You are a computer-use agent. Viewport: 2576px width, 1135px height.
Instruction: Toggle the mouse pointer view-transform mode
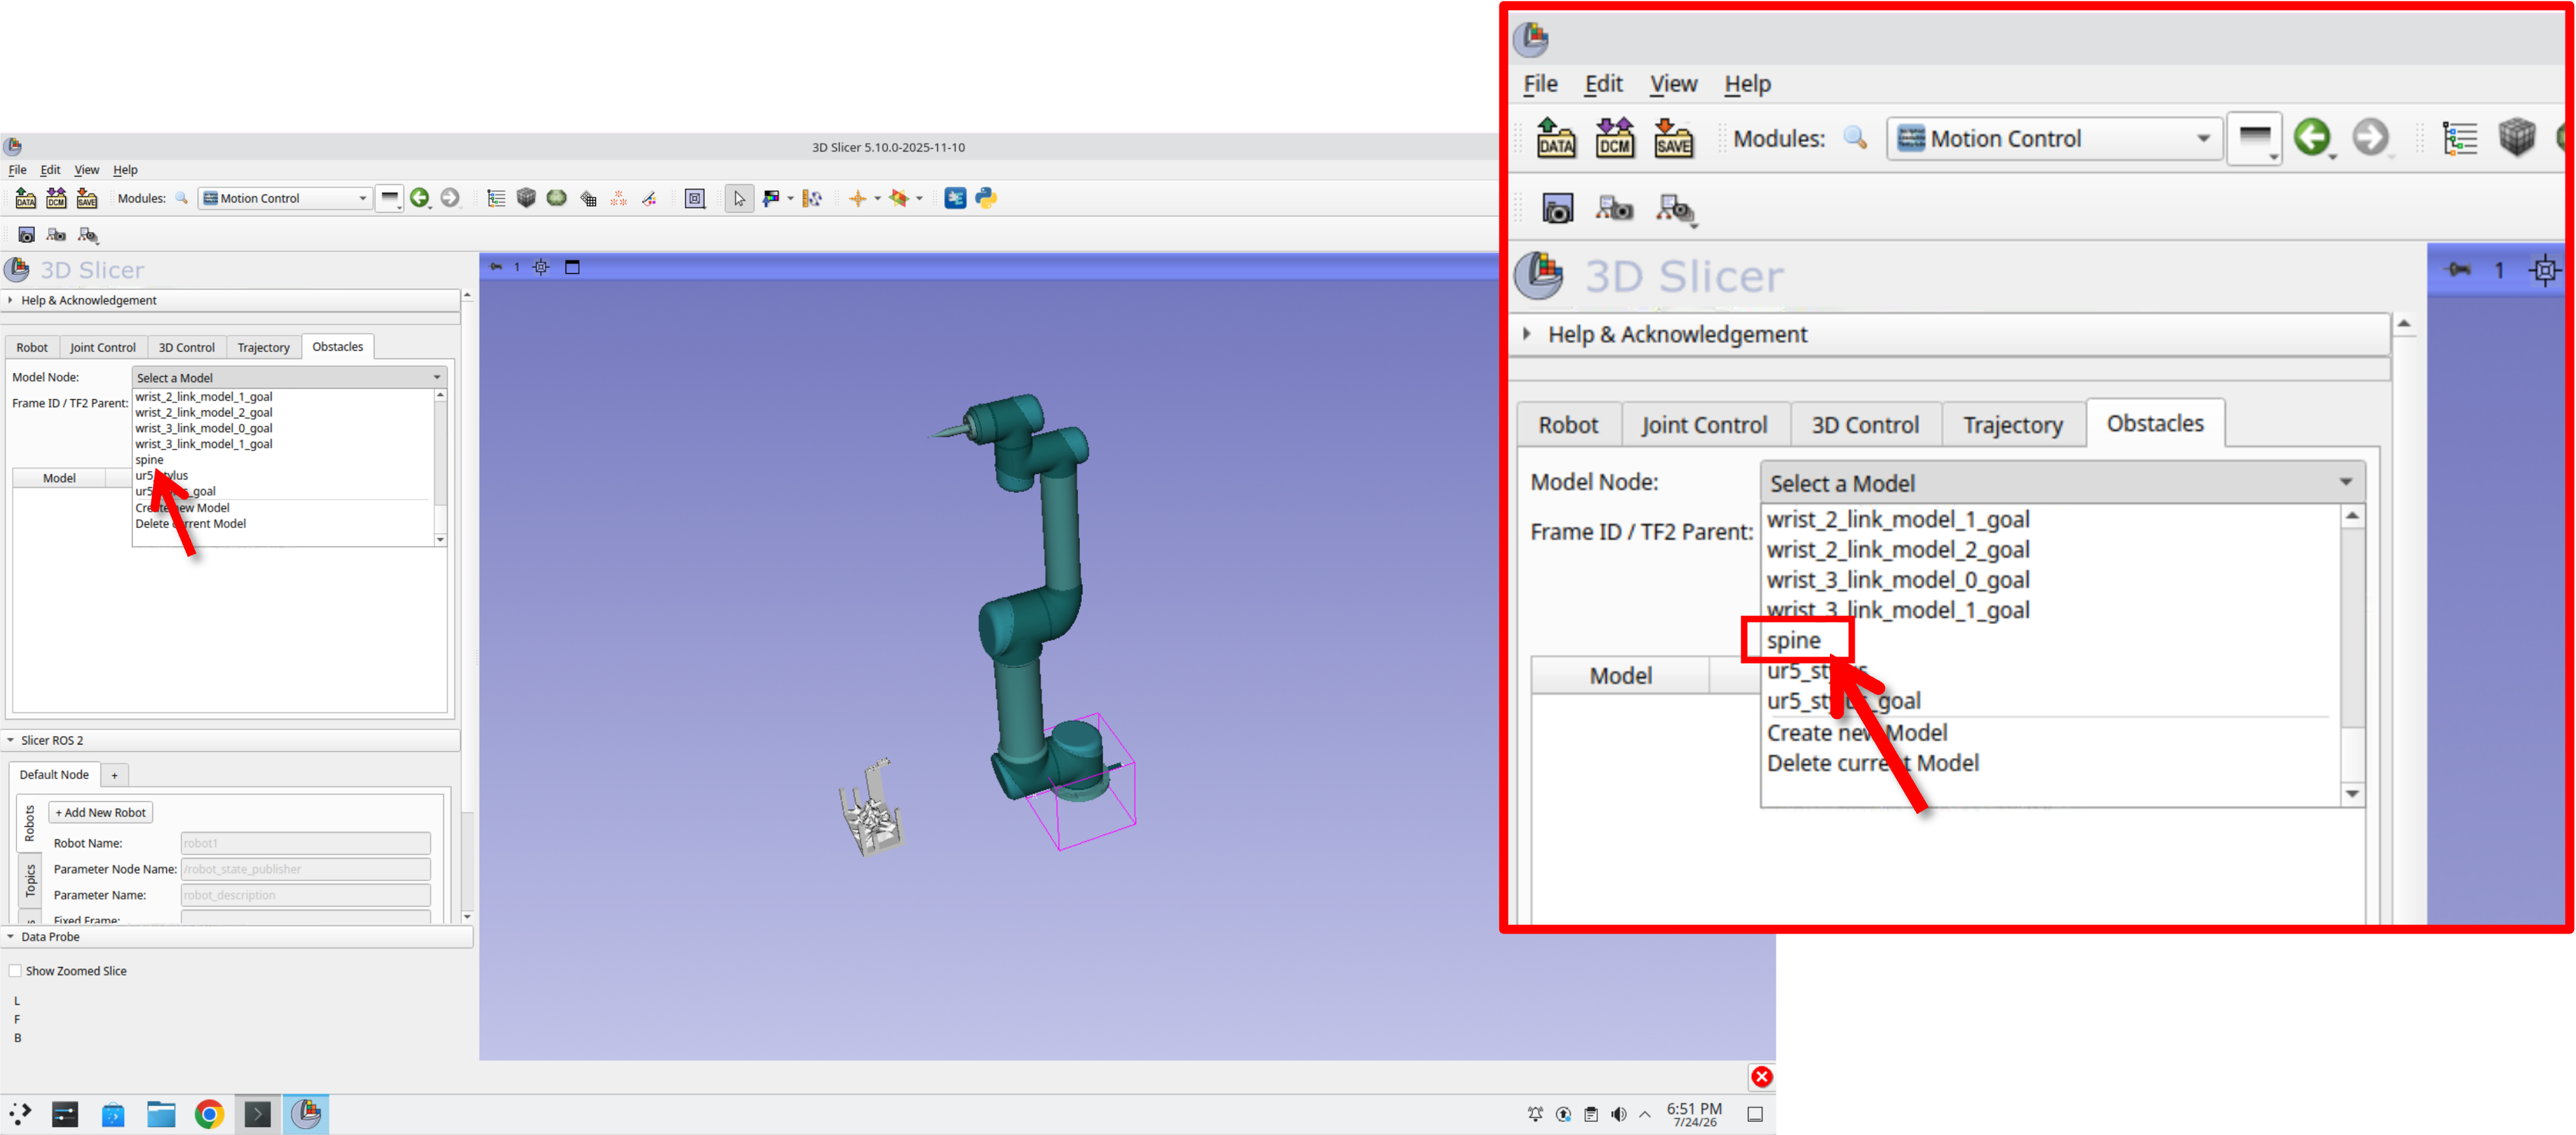tap(739, 198)
